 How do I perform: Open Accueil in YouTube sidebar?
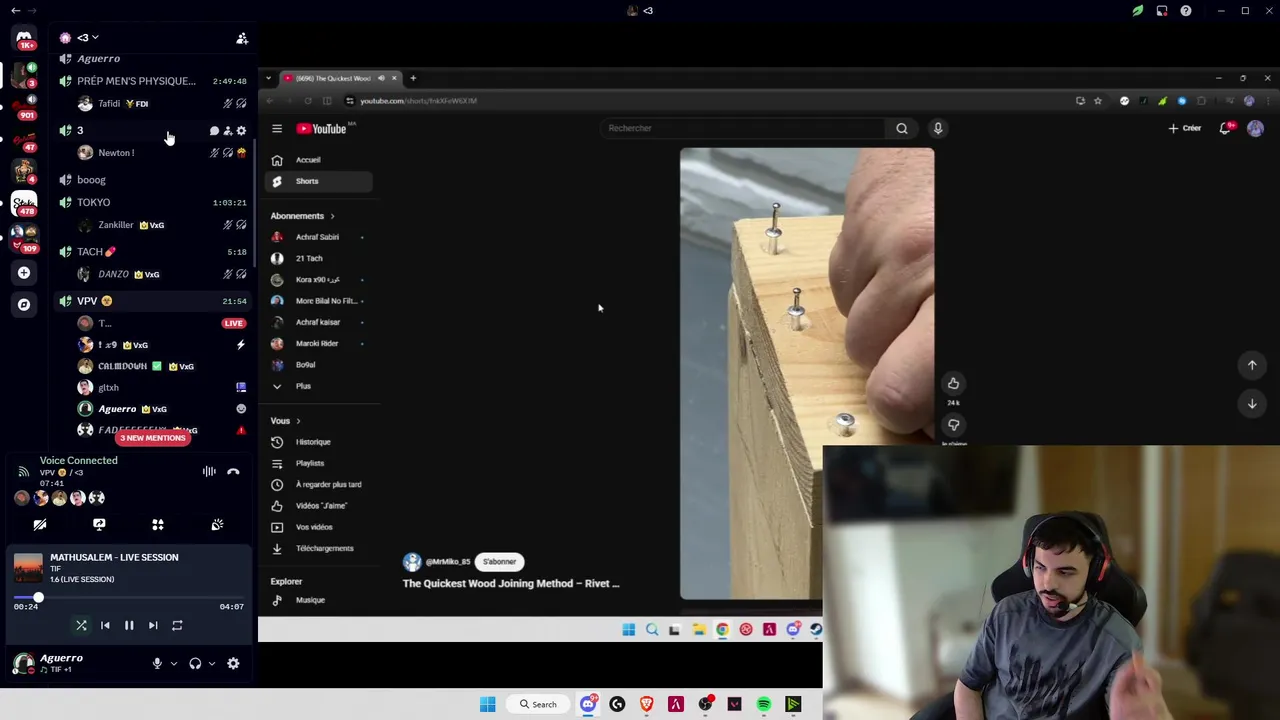tap(319, 160)
